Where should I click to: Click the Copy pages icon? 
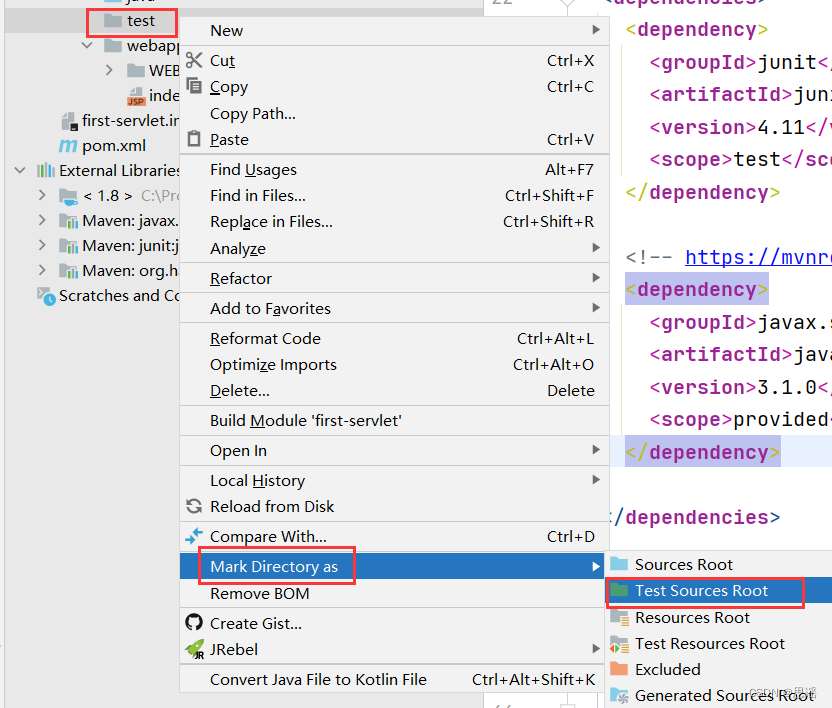pos(194,85)
